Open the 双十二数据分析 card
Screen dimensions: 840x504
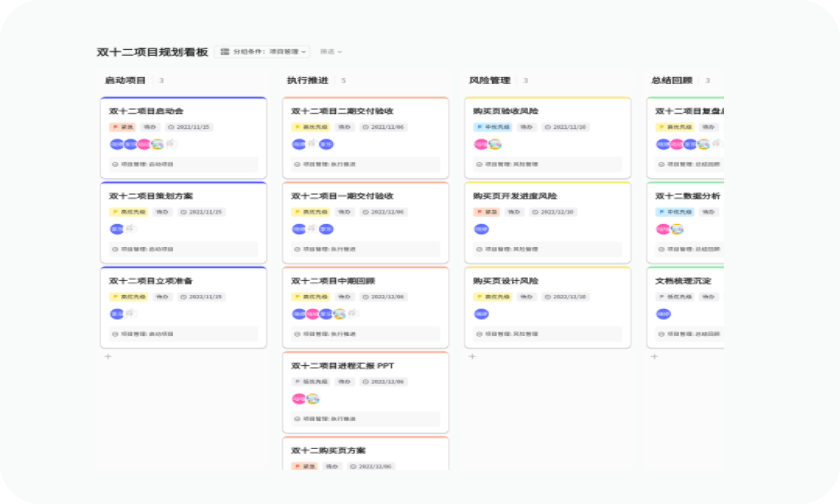(x=686, y=222)
